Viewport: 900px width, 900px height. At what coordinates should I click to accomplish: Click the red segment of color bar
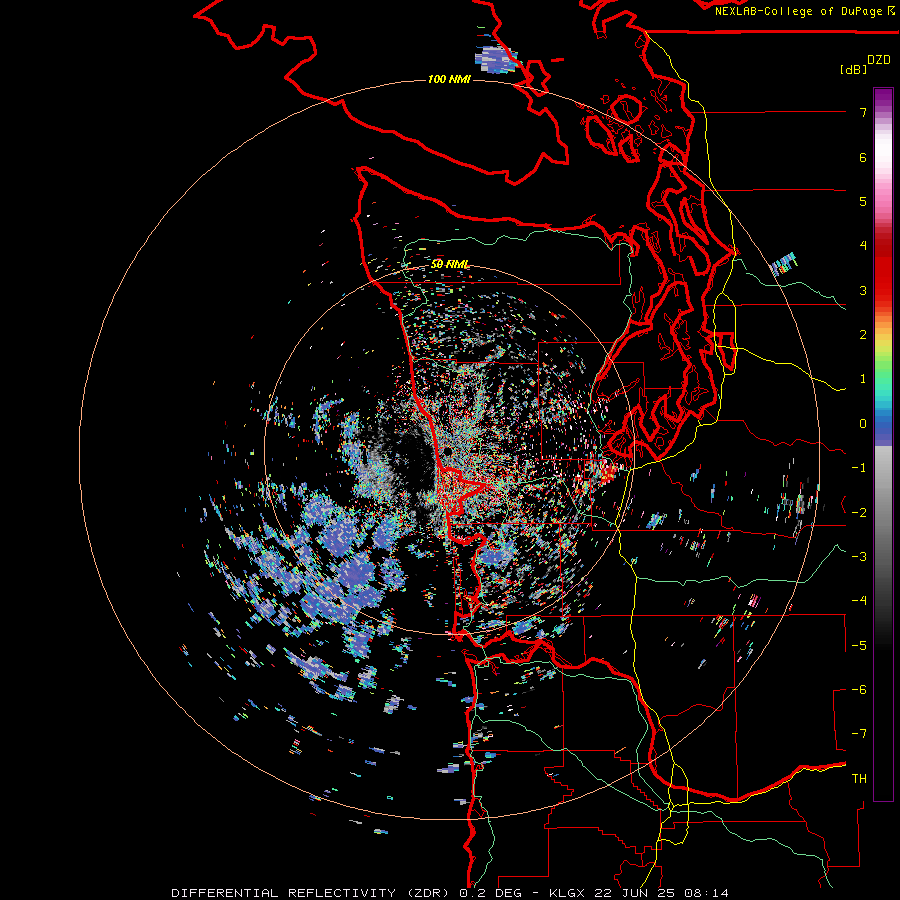point(883,270)
